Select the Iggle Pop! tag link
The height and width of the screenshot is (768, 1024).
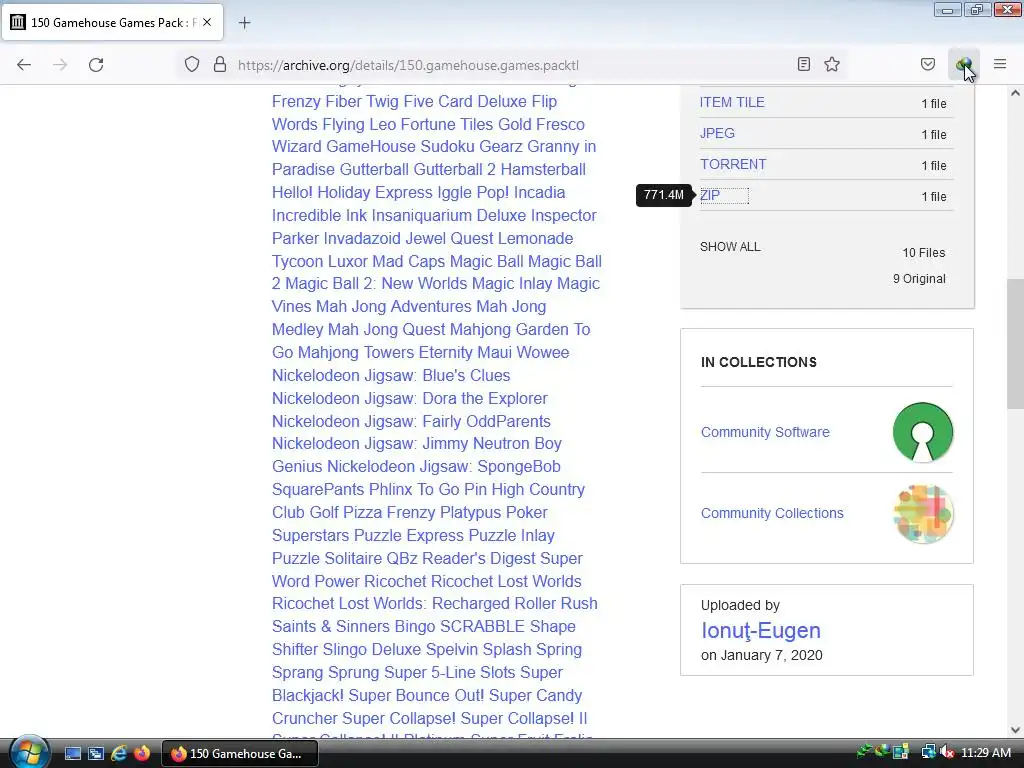pyautogui.click(x=473, y=193)
